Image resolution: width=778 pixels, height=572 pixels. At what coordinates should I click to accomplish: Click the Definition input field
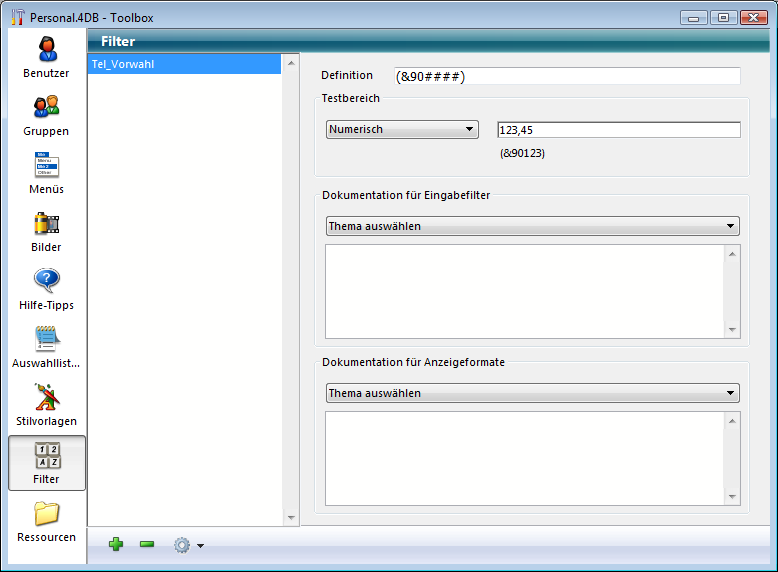pos(567,76)
